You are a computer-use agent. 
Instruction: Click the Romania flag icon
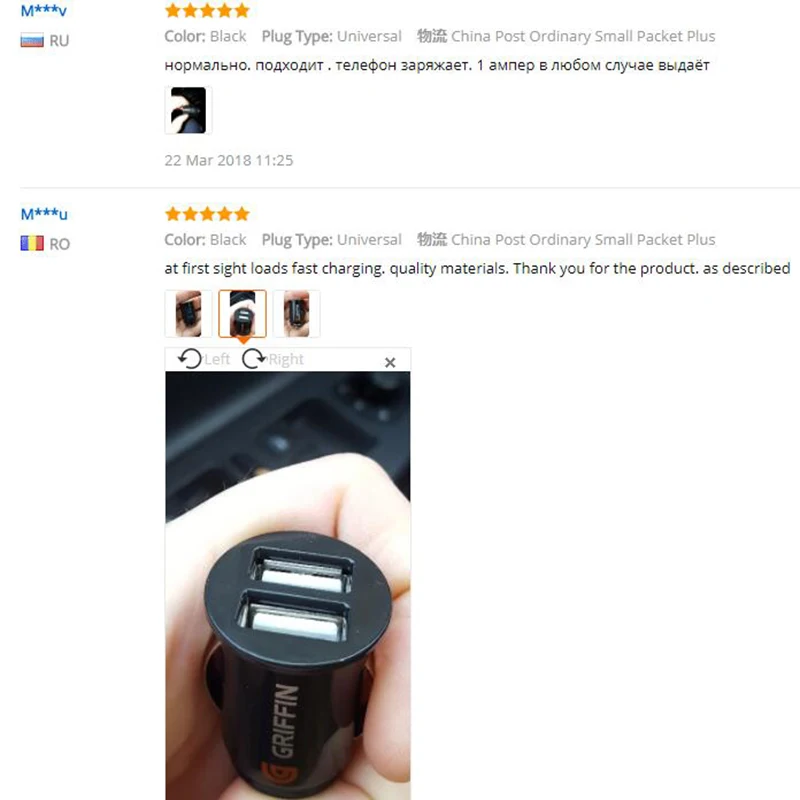32,243
